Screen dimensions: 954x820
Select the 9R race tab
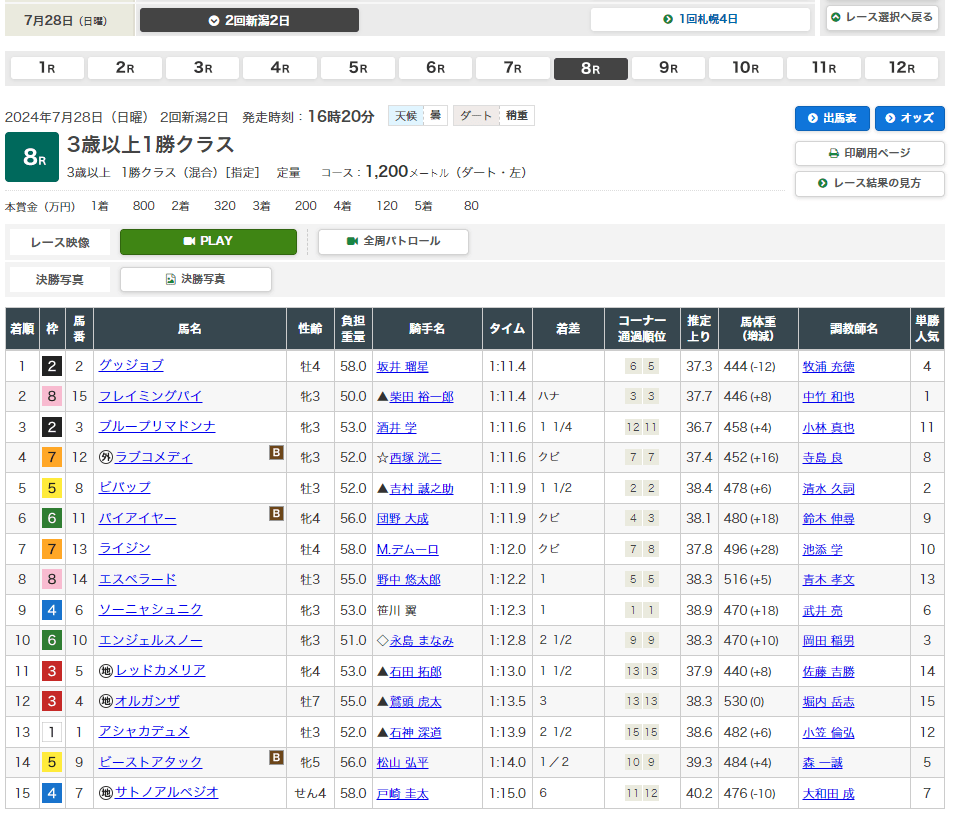tap(668, 68)
